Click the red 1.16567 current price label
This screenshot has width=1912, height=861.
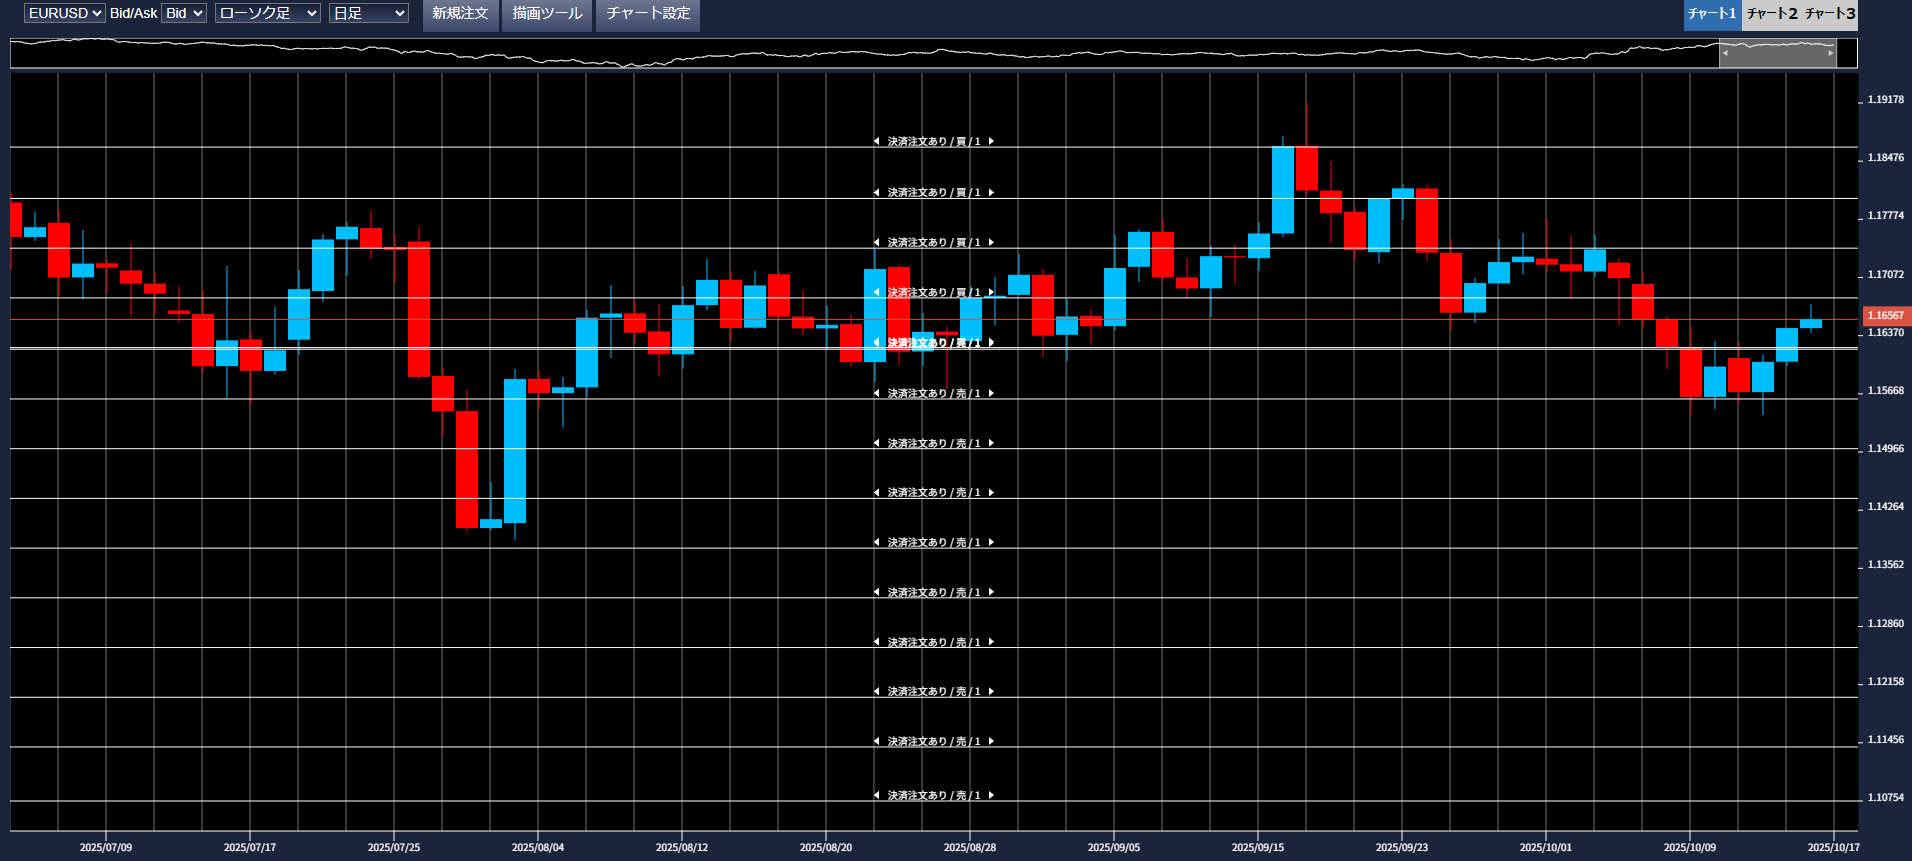point(1885,316)
